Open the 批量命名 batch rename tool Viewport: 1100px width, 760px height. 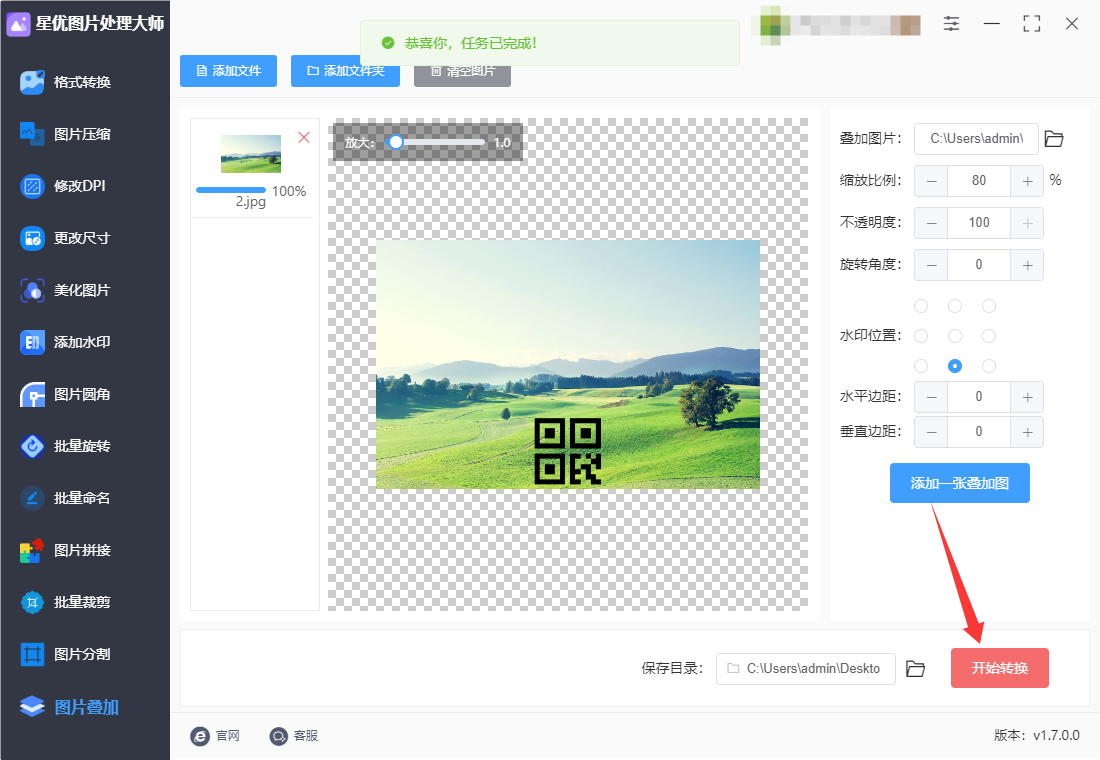click(65, 498)
